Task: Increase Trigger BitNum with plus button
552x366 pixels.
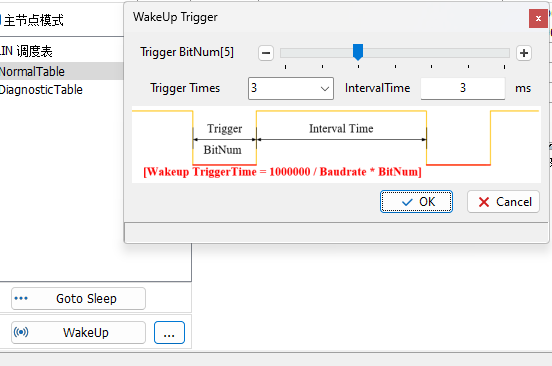Action: pos(524,53)
